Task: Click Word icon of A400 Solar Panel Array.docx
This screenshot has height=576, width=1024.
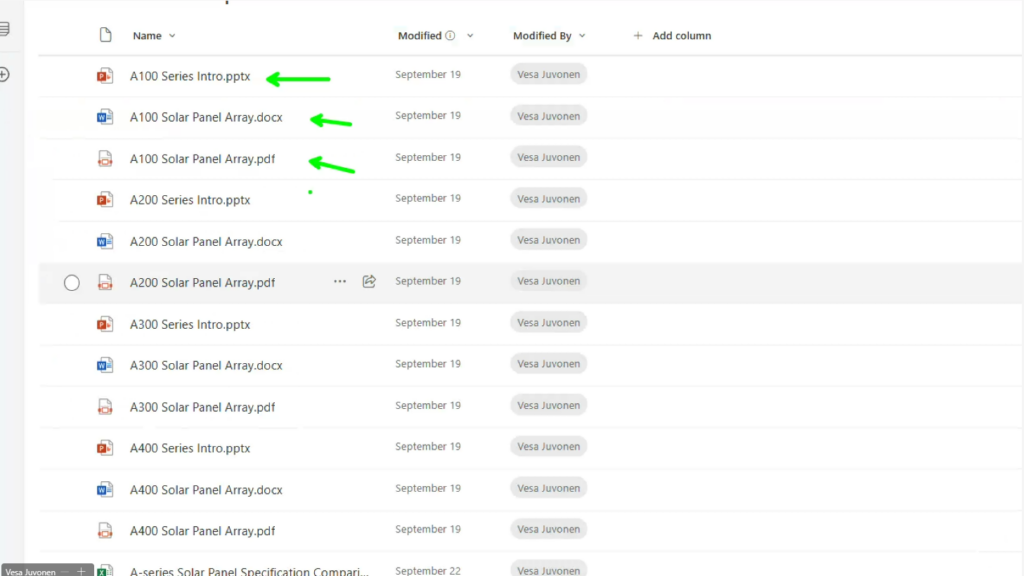Action: tap(104, 490)
